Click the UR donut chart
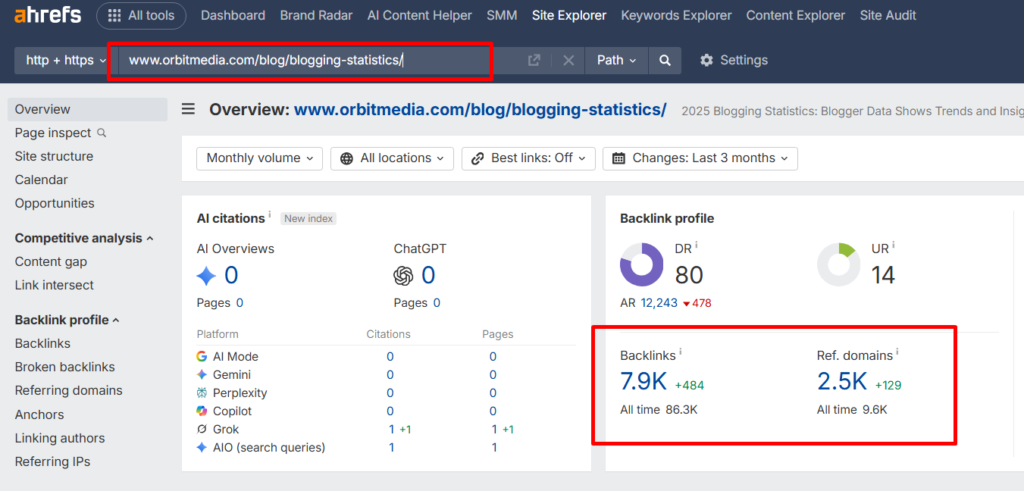The width and height of the screenshot is (1024, 491). [x=839, y=264]
